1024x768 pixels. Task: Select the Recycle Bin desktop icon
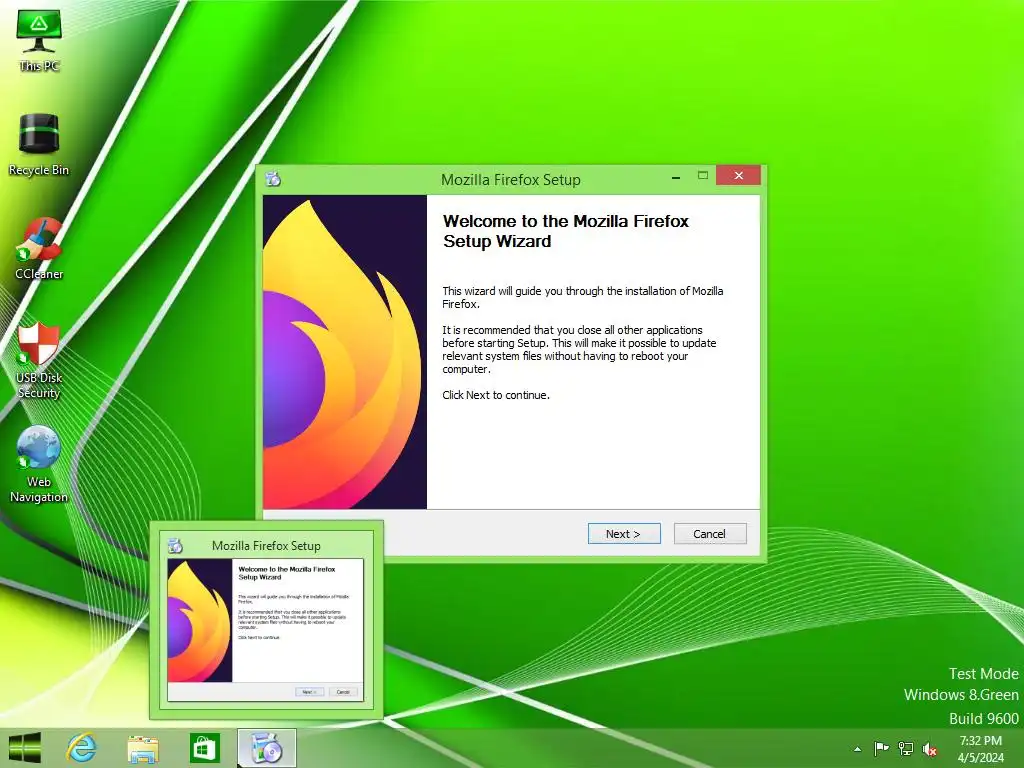pyautogui.click(x=39, y=144)
